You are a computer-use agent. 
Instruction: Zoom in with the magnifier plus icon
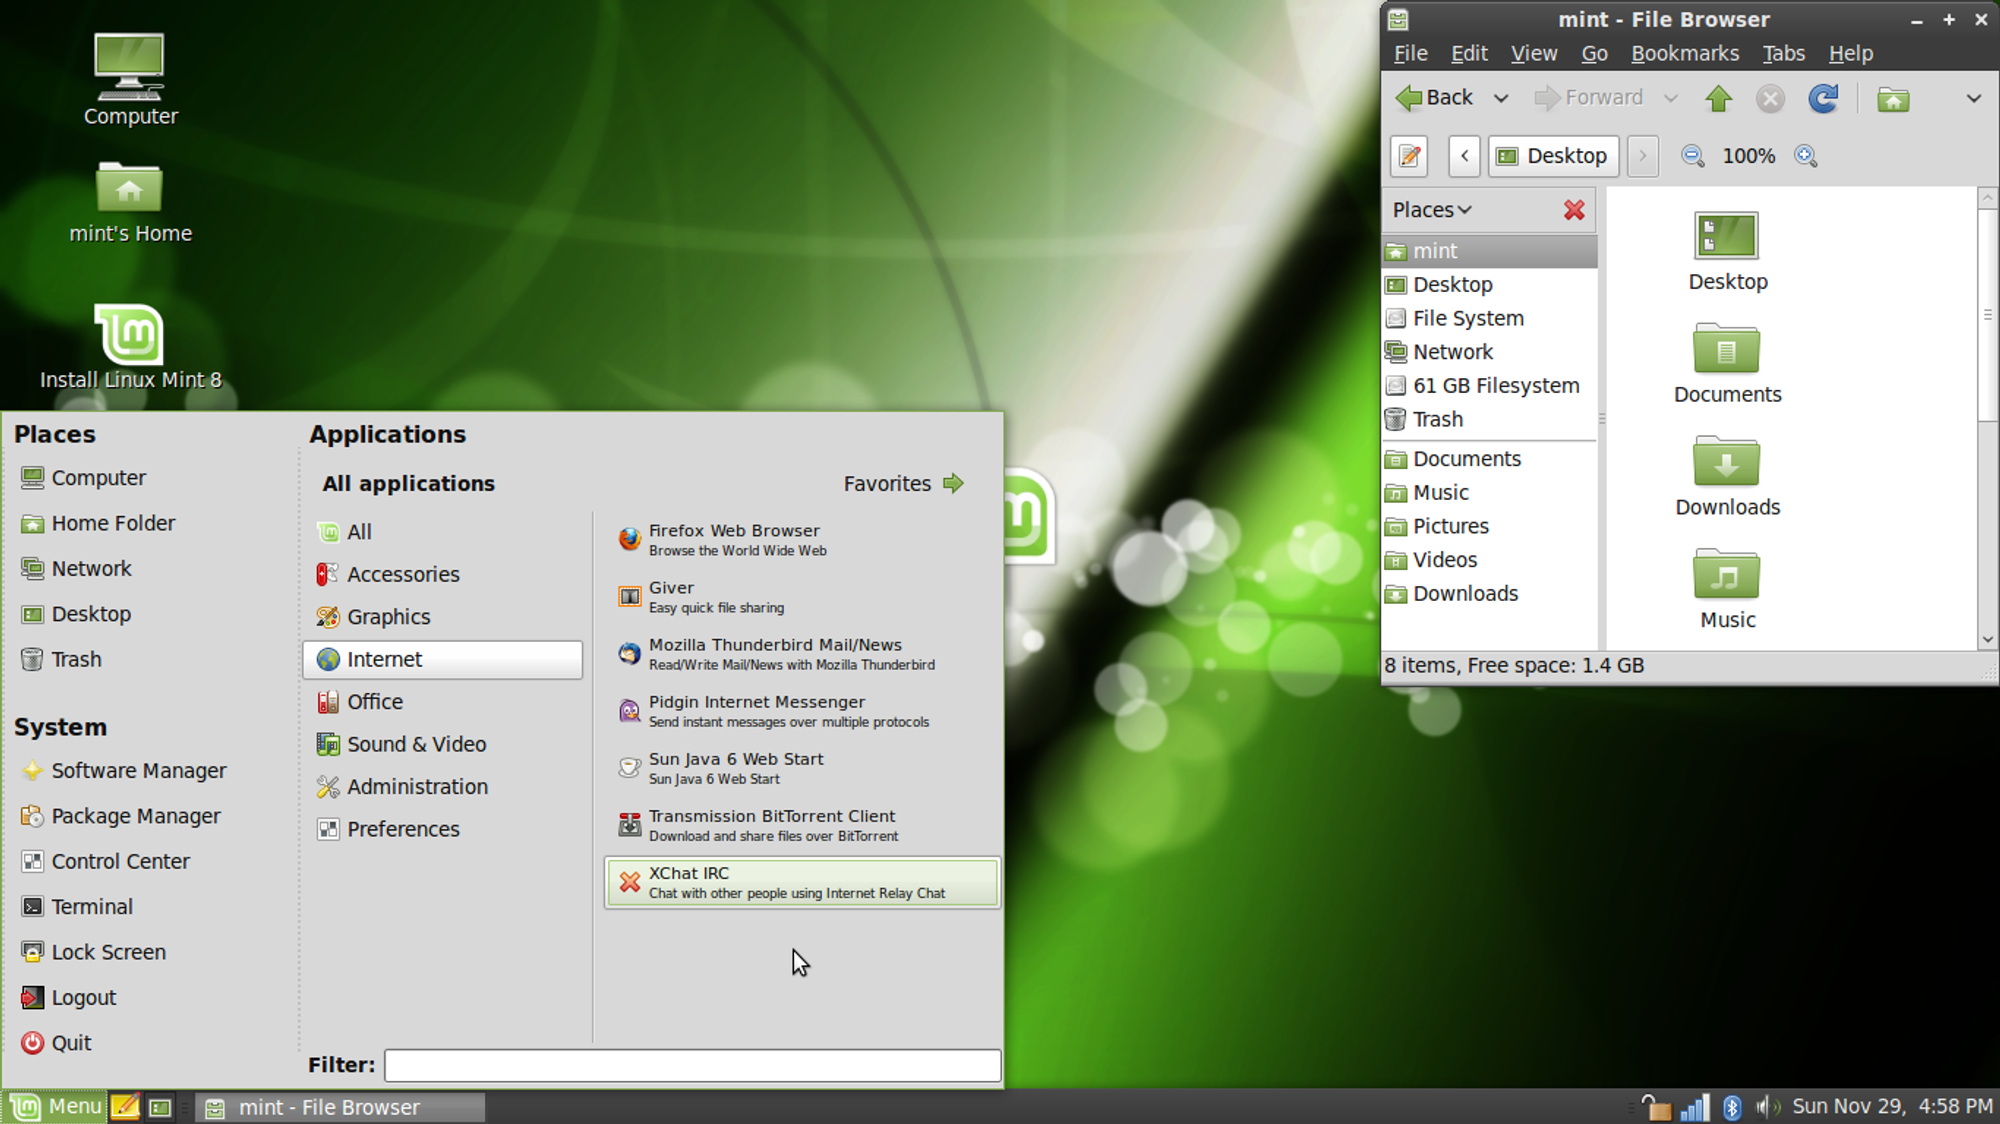pyautogui.click(x=1805, y=156)
